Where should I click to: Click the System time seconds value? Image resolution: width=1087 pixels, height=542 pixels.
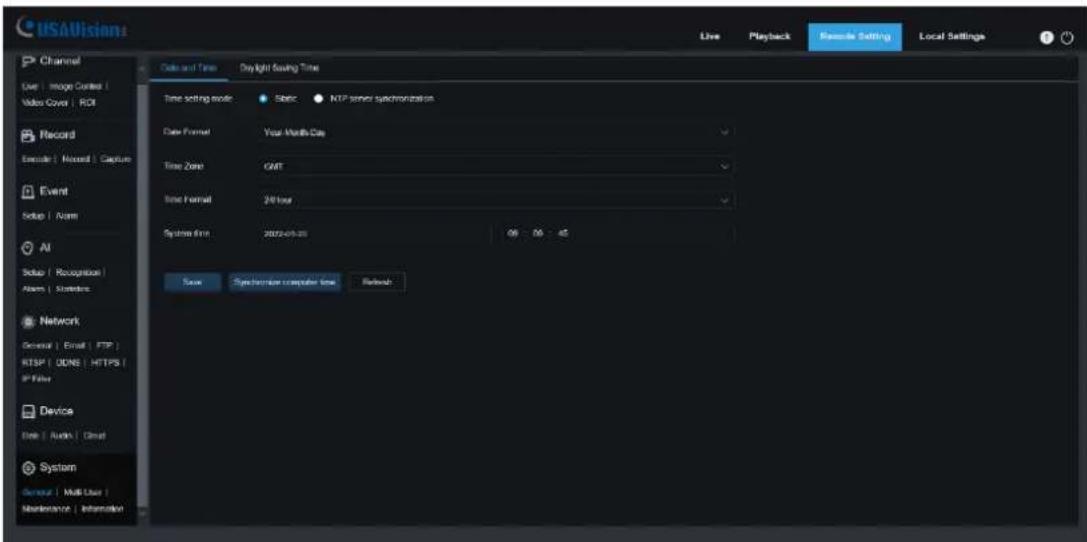(x=562, y=234)
